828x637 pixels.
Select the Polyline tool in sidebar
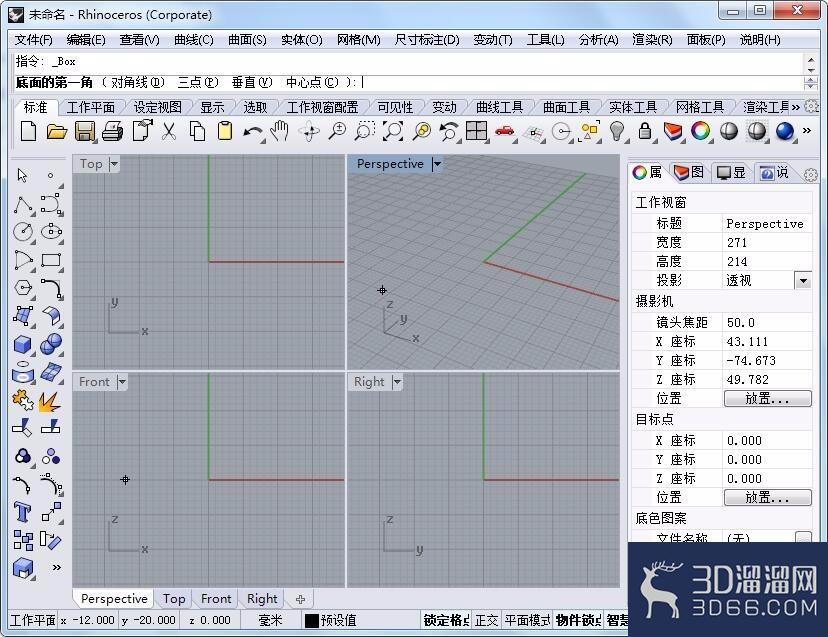[23, 204]
